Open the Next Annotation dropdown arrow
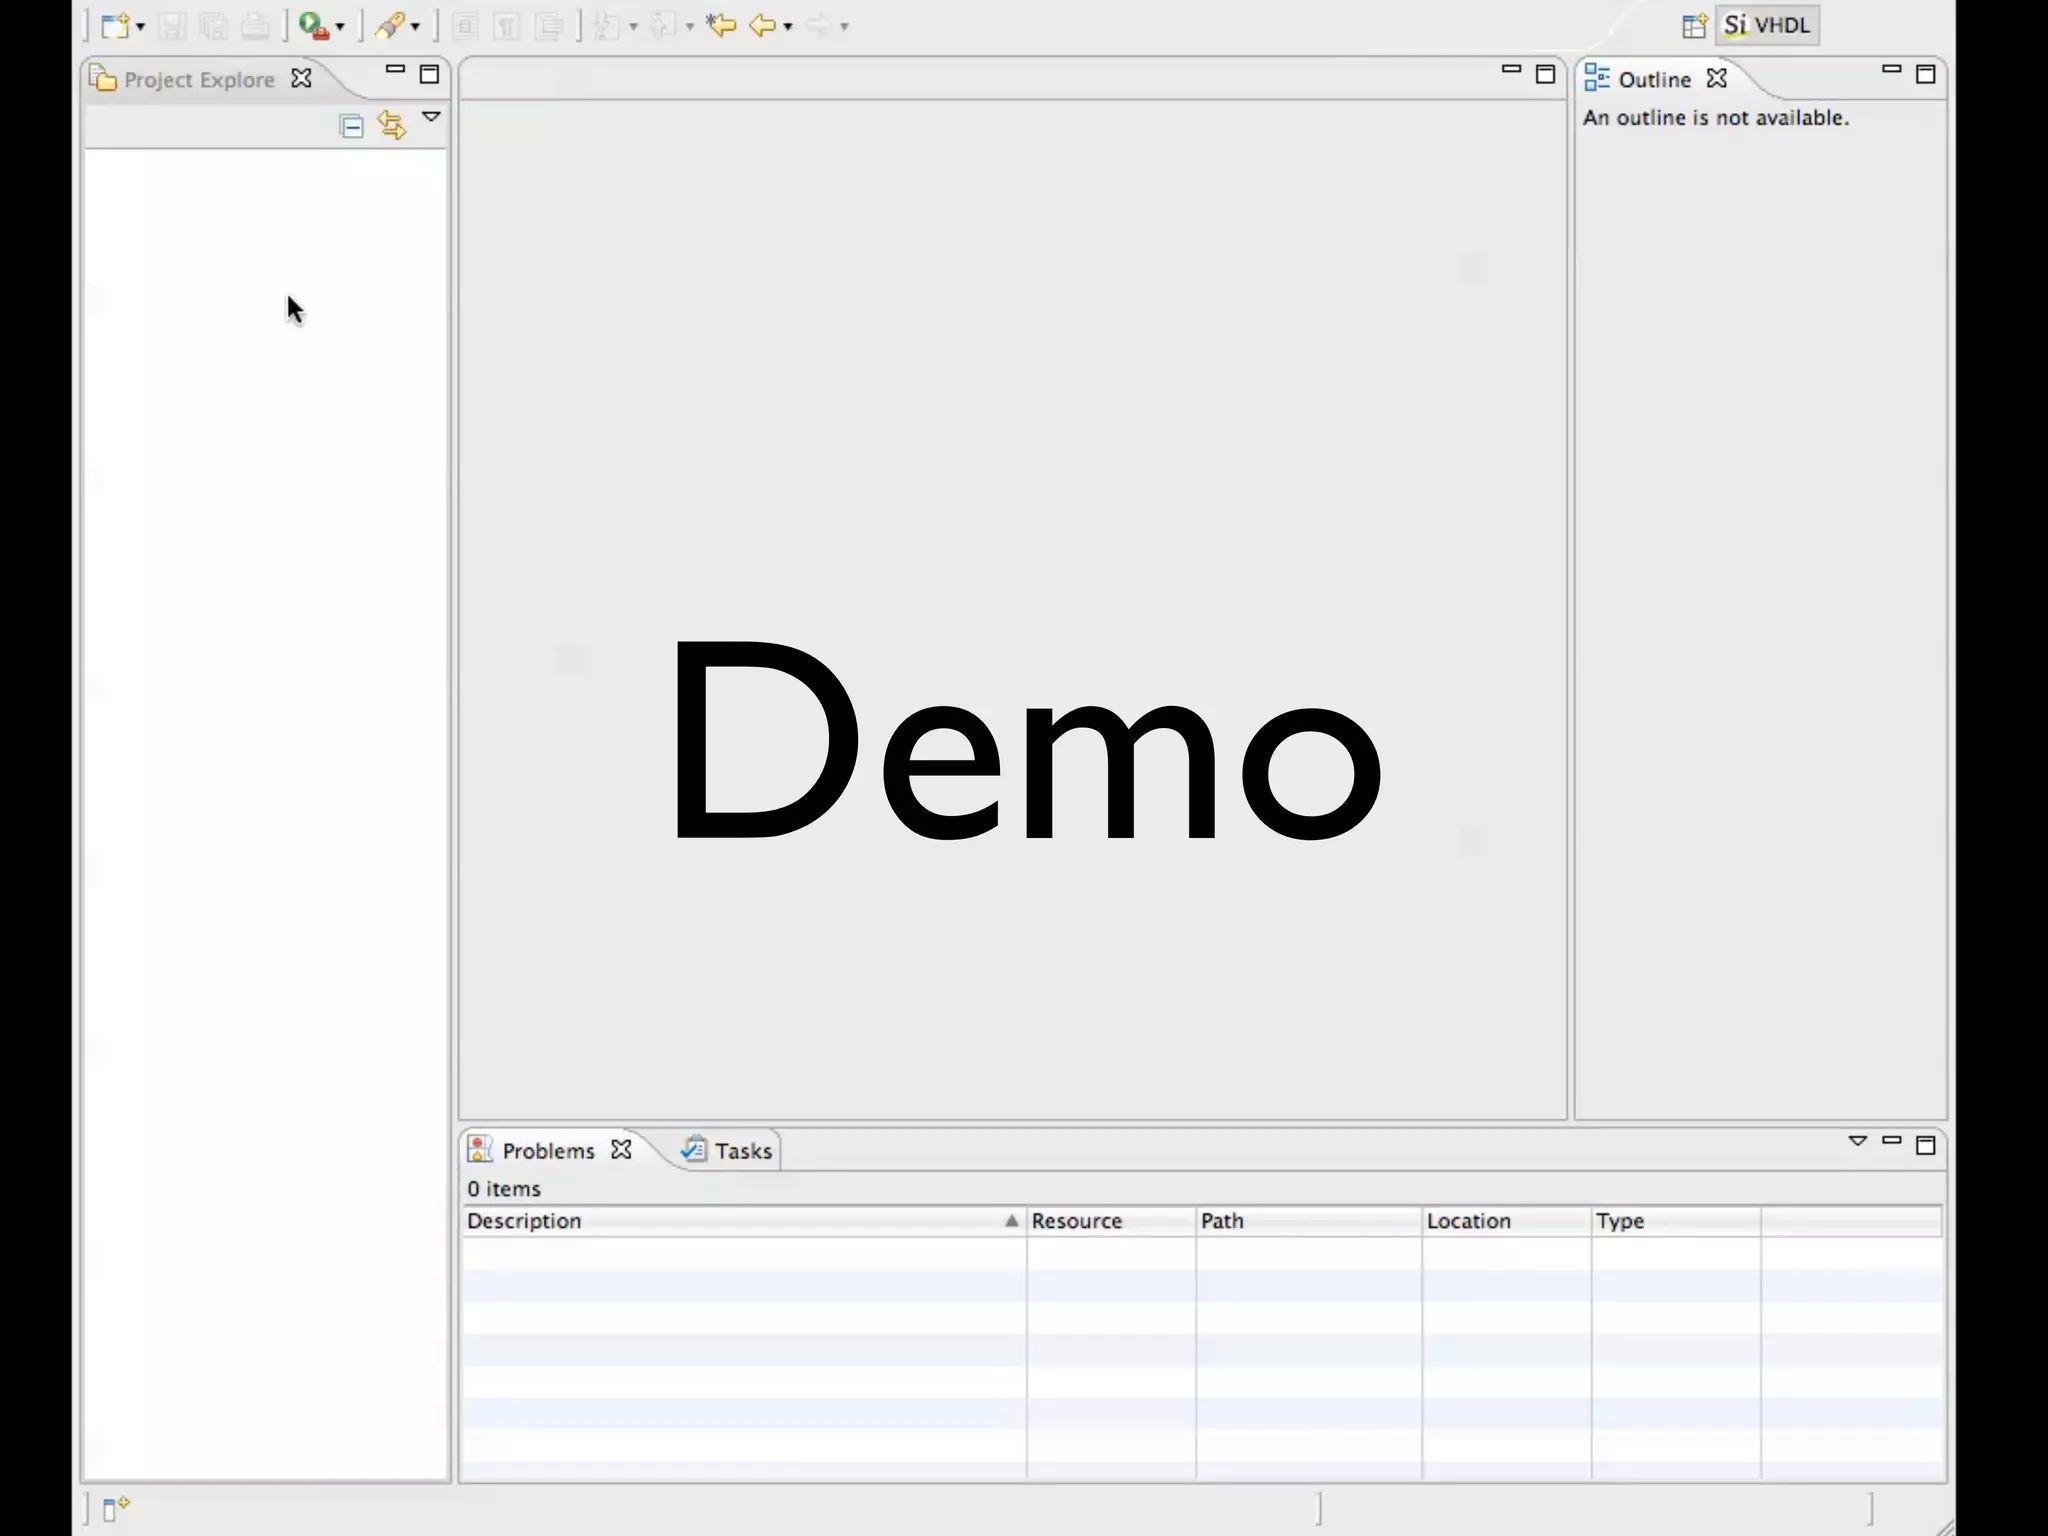 coord(633,27)
